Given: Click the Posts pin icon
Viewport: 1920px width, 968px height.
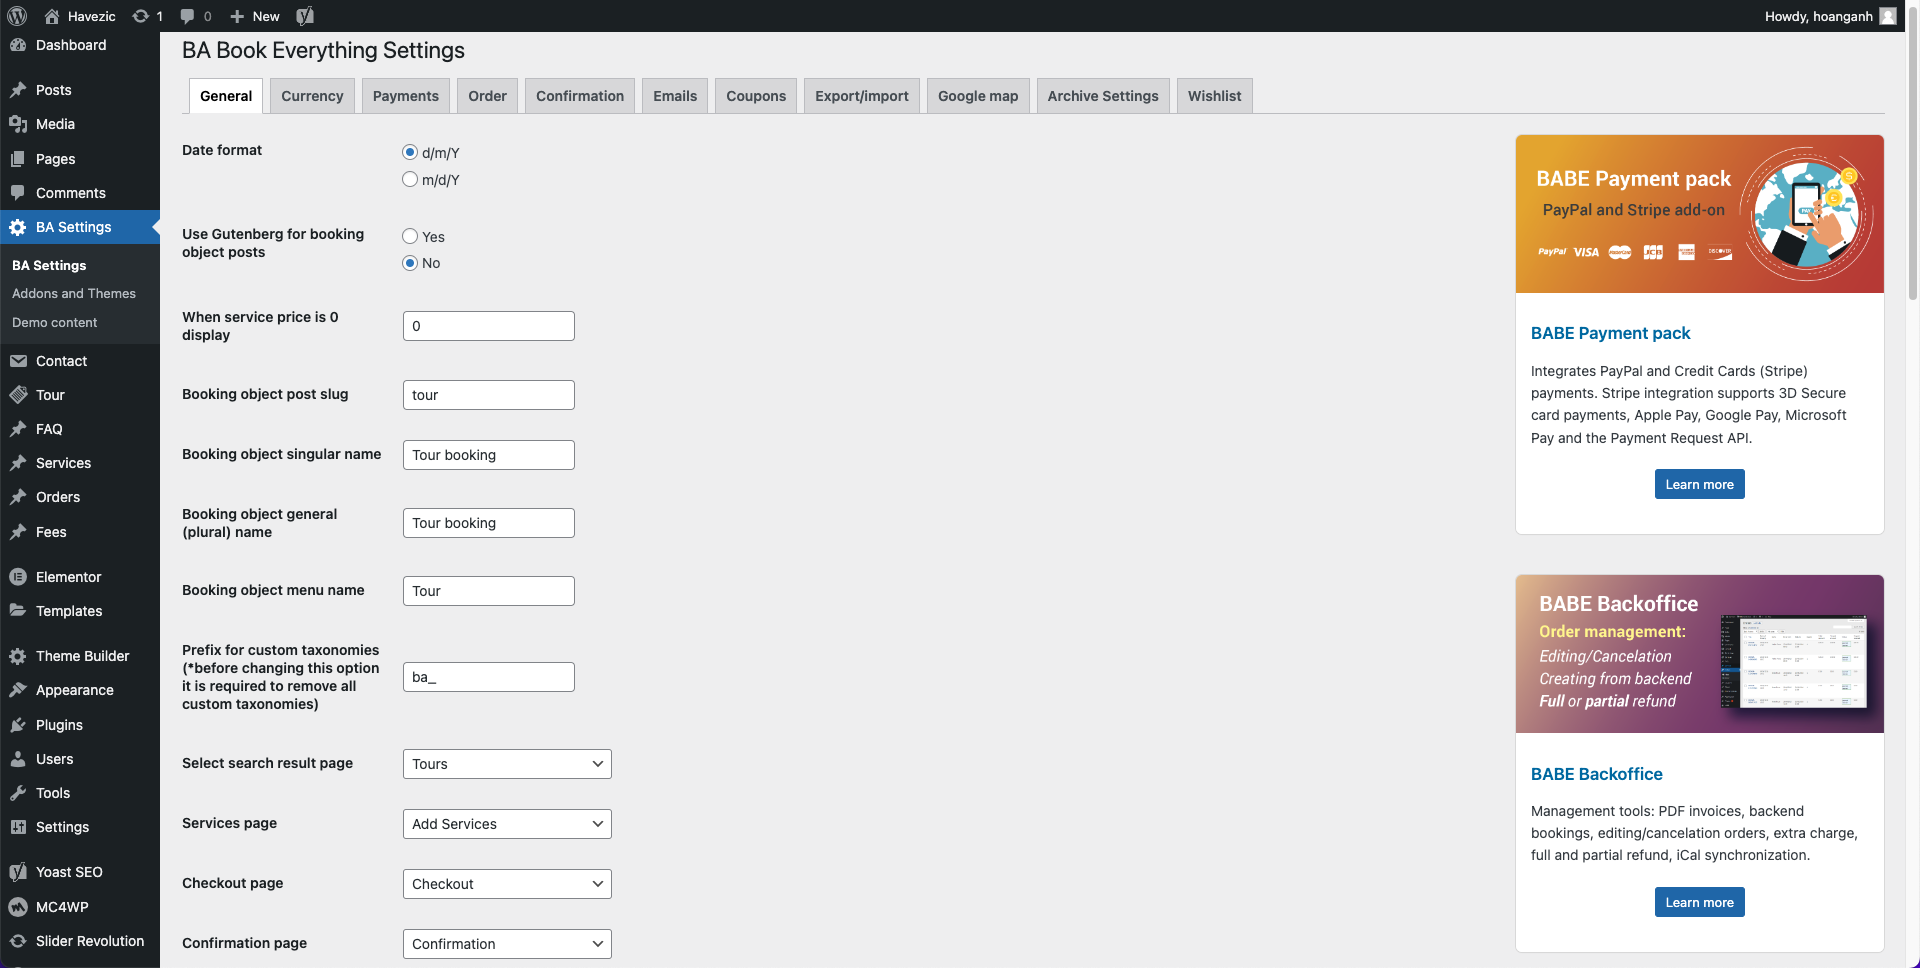Looking at the screenshot, I should point(18,90).
